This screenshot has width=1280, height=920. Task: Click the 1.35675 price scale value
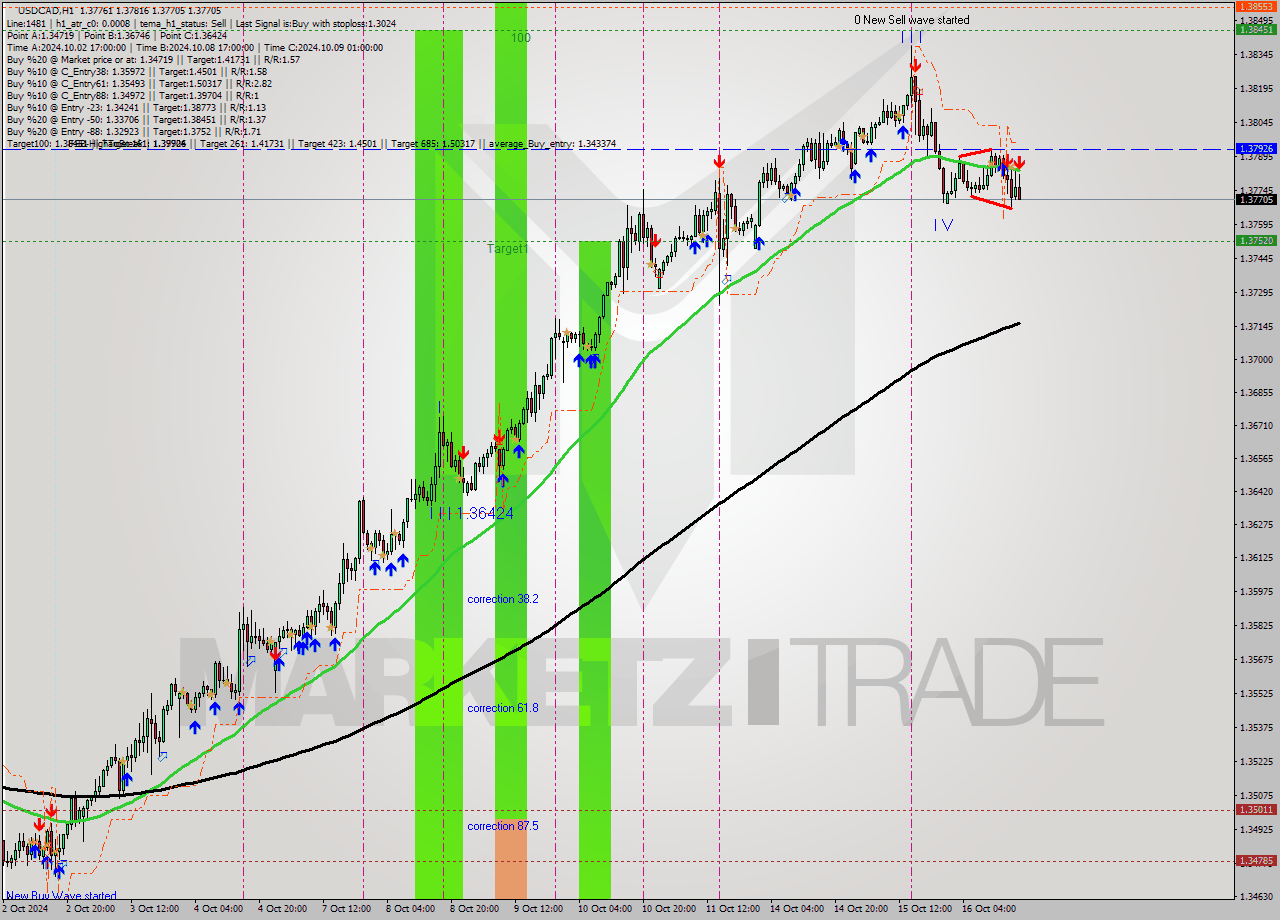point(1256,659)
